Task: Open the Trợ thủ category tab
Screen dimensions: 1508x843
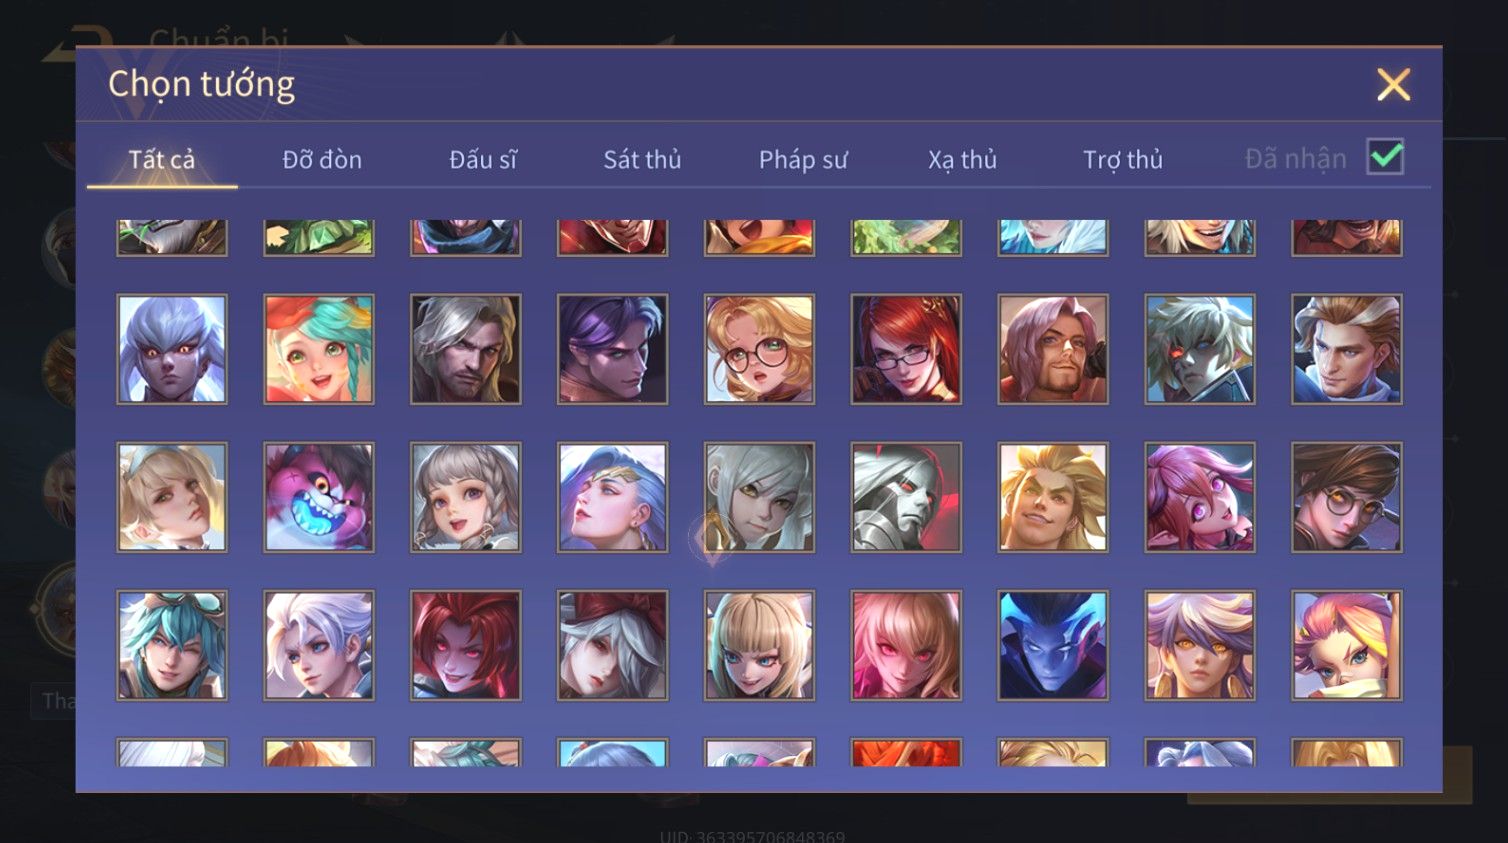Action: click(x=1123, y=159)
